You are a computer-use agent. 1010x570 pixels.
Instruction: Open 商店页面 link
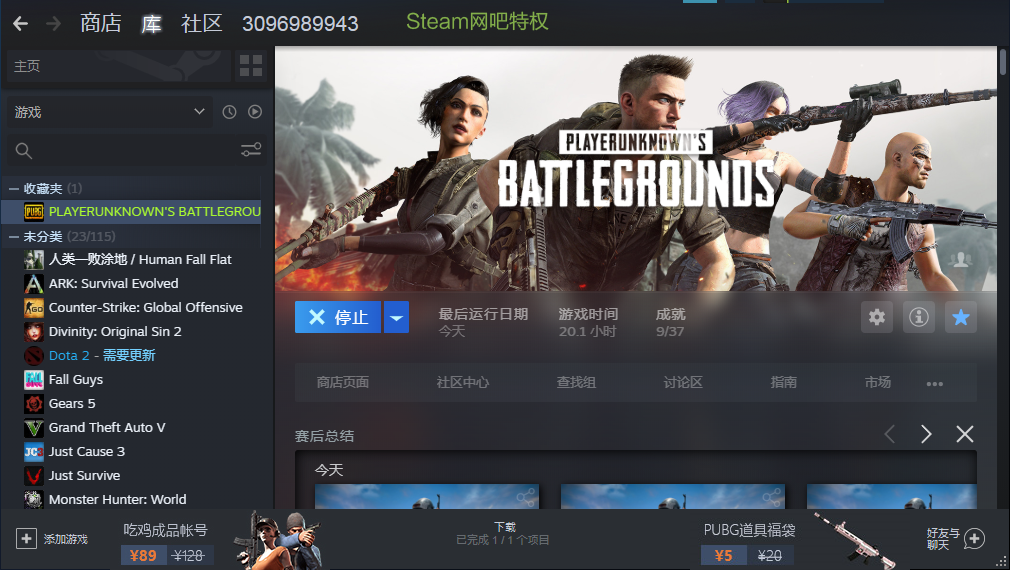click(x=343, y=383)
